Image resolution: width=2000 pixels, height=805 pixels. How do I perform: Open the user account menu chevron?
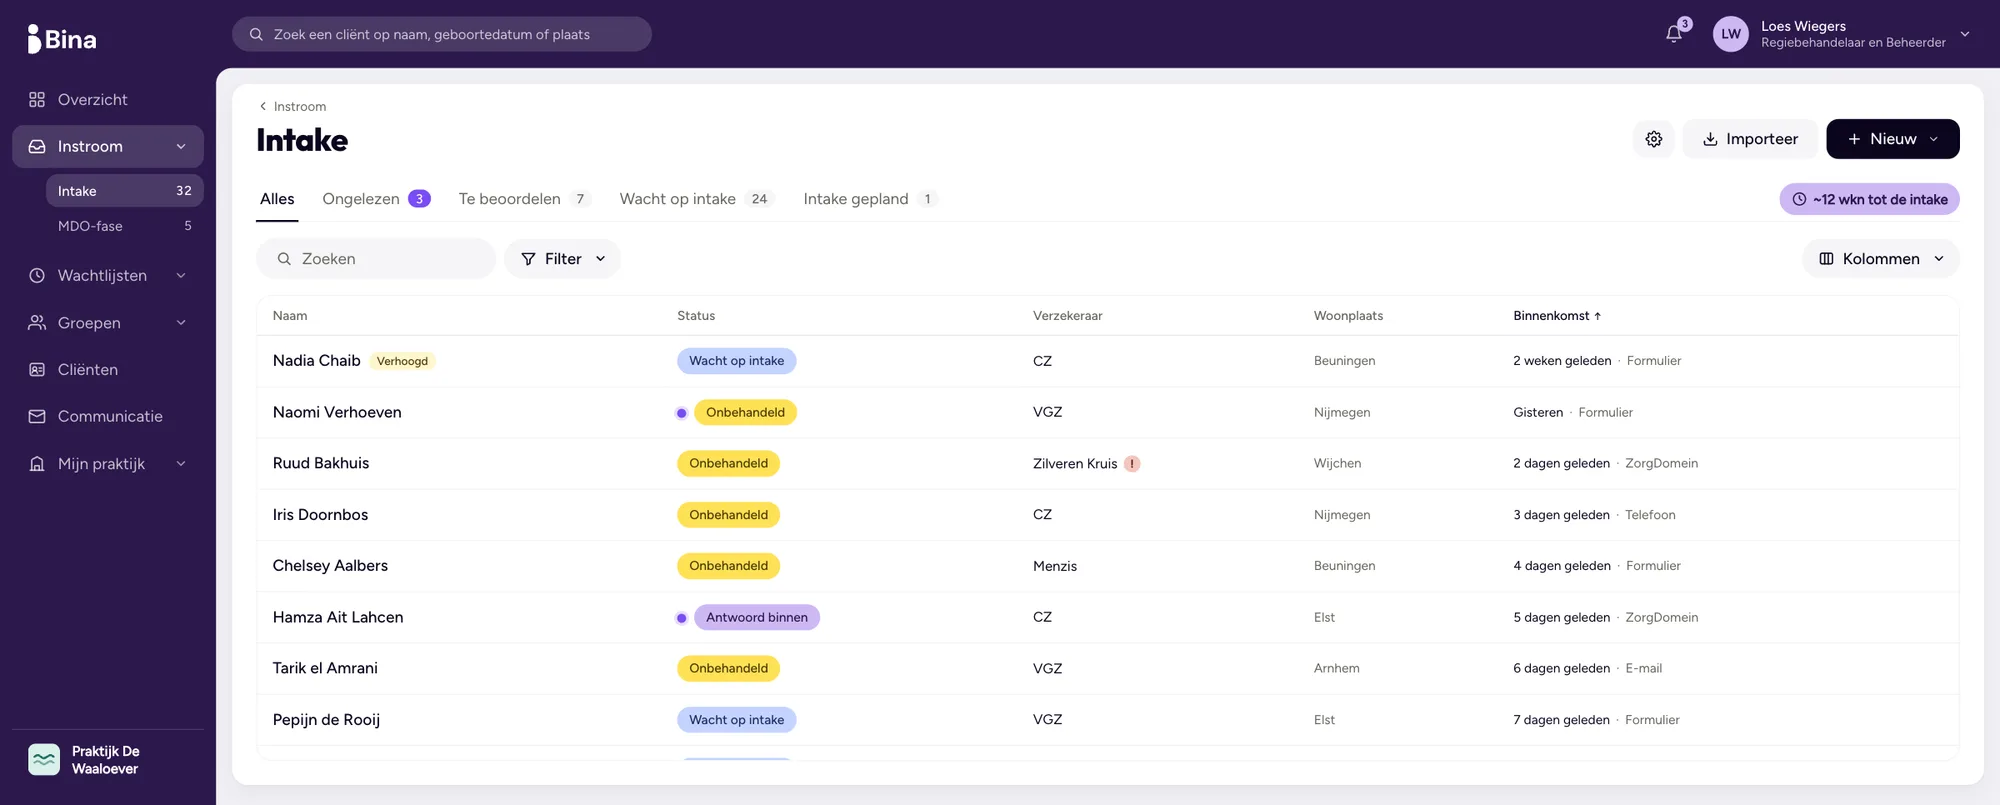click(1965, 34)
